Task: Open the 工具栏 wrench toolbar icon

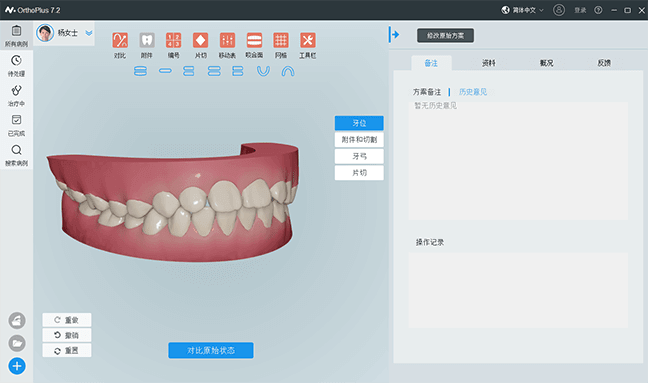Action: [307, 40]
